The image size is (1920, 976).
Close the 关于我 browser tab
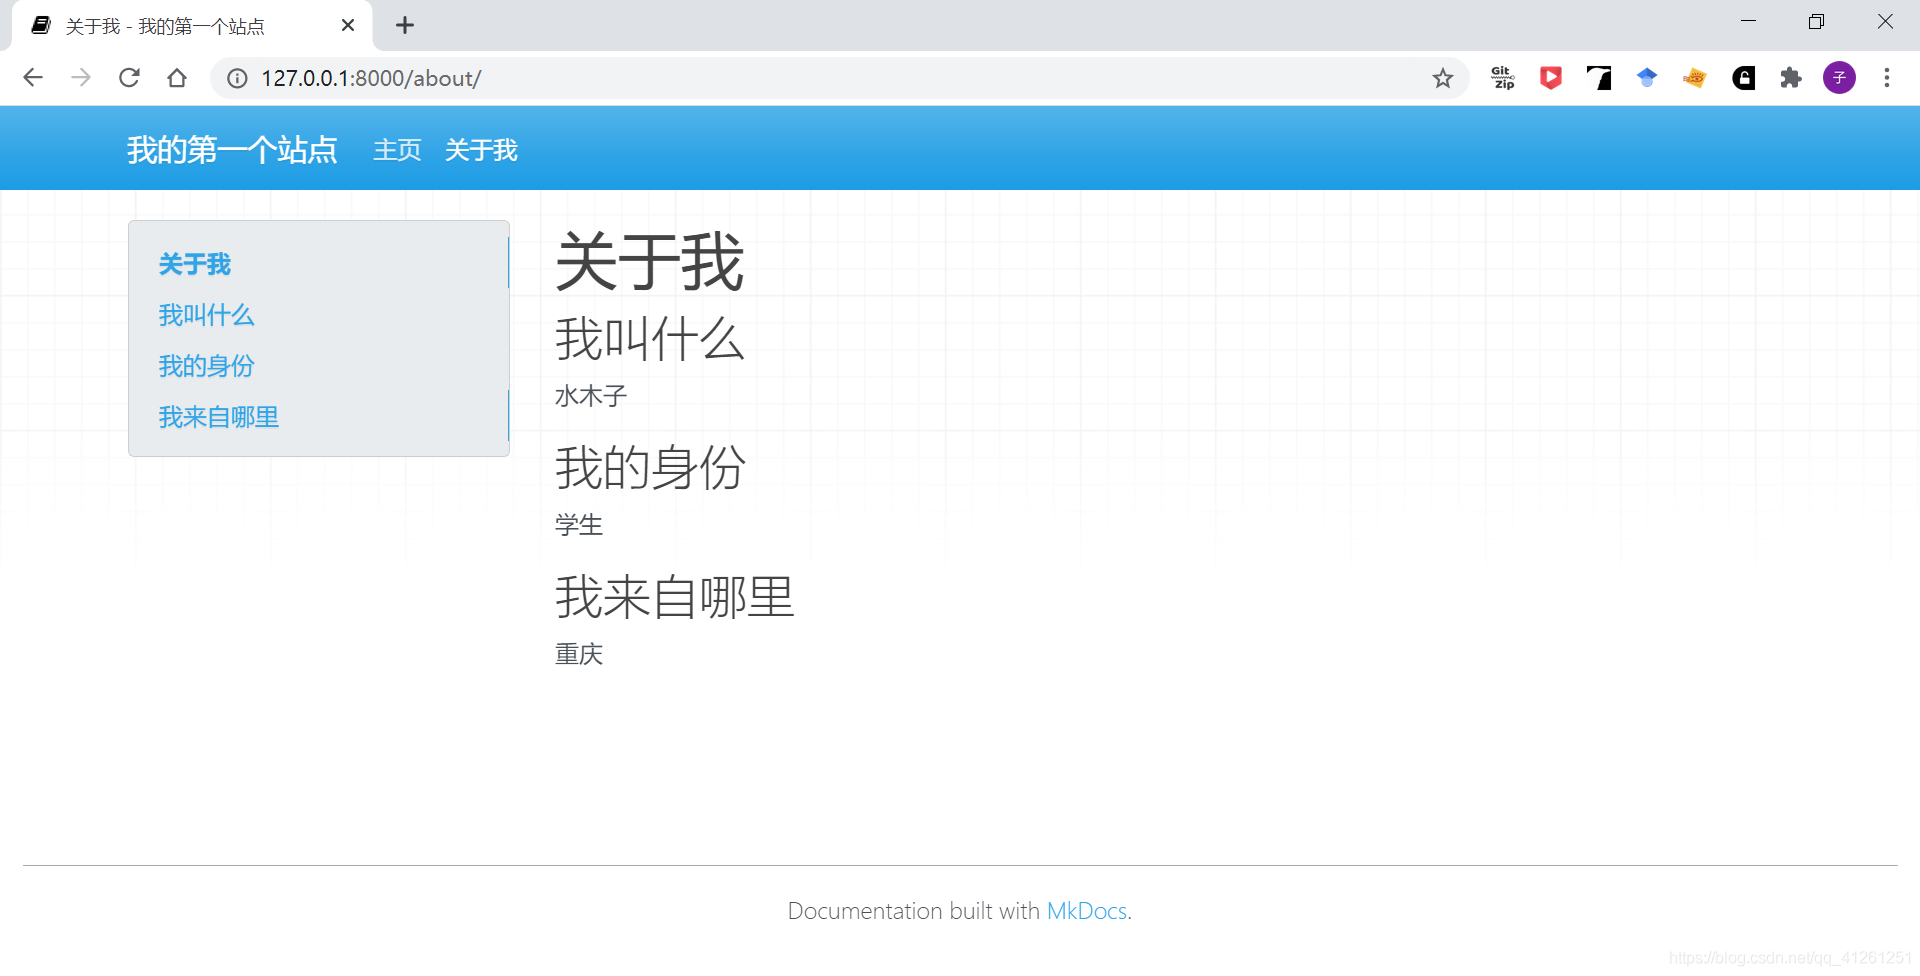pos(348,26)
